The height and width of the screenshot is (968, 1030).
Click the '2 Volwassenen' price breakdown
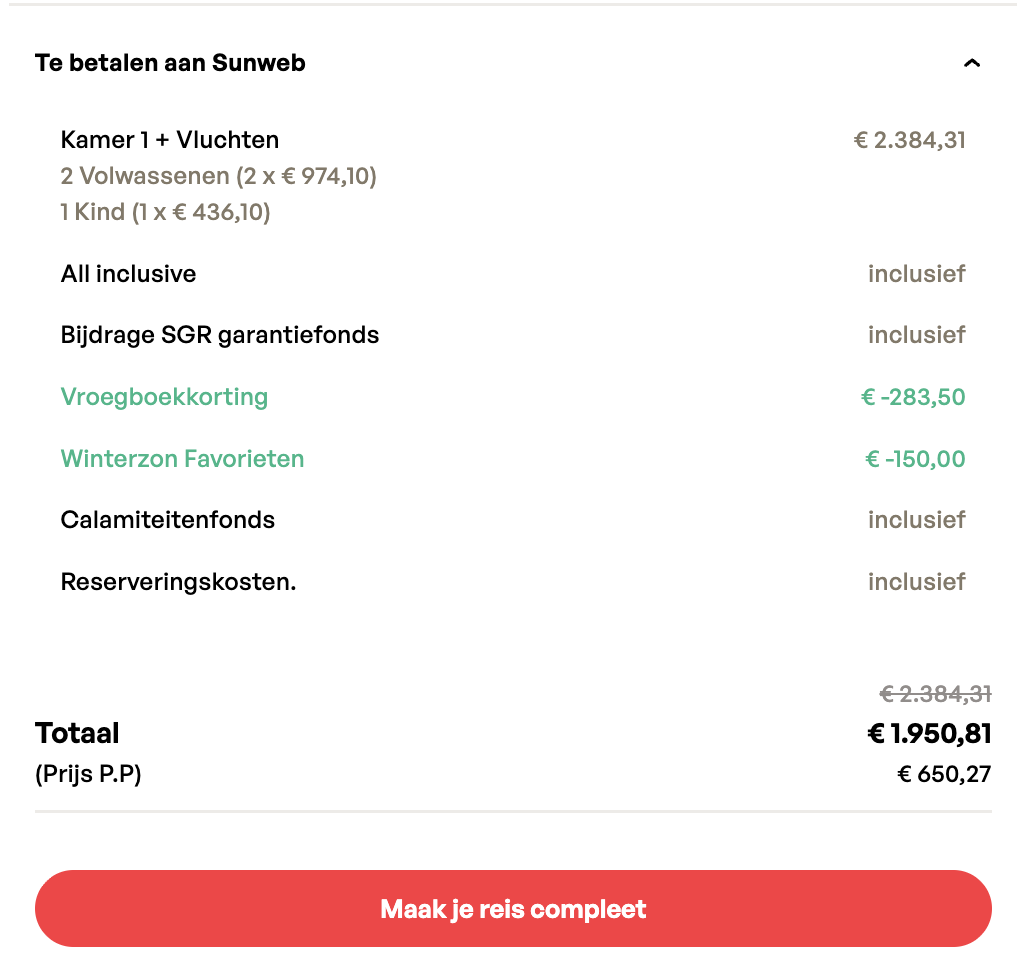(x=218, y=177)
